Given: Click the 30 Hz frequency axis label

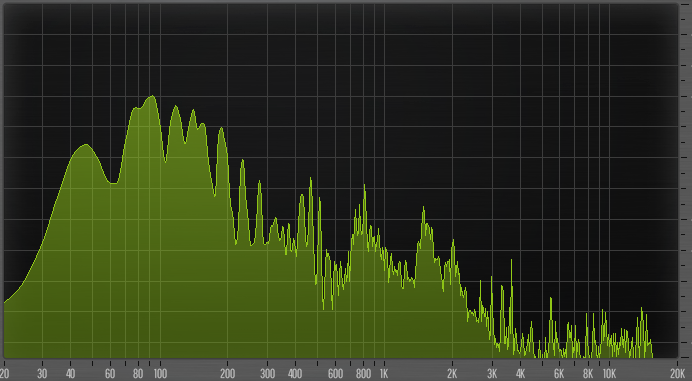Looking at the screenshot, I should click(42, 374).
